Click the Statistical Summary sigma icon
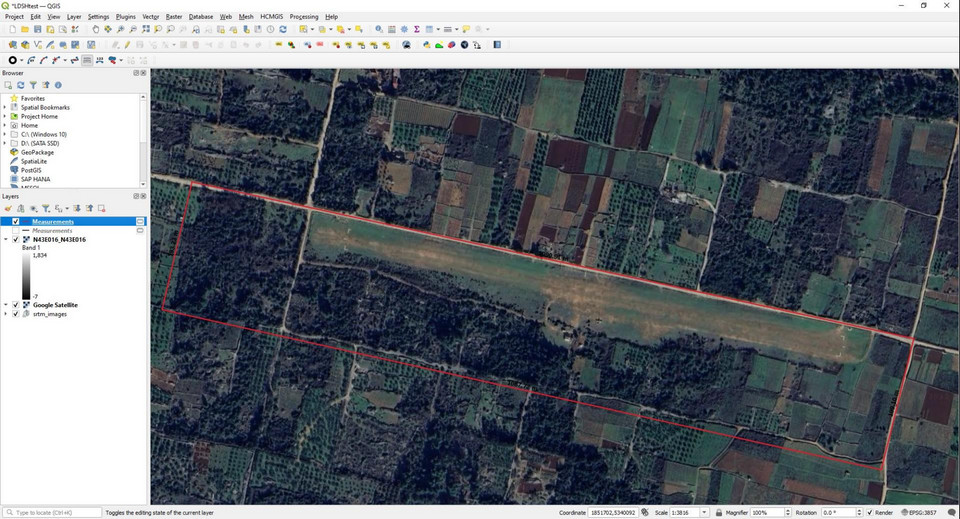Screen dimensions: 960x519 click(x=417, y=29)
